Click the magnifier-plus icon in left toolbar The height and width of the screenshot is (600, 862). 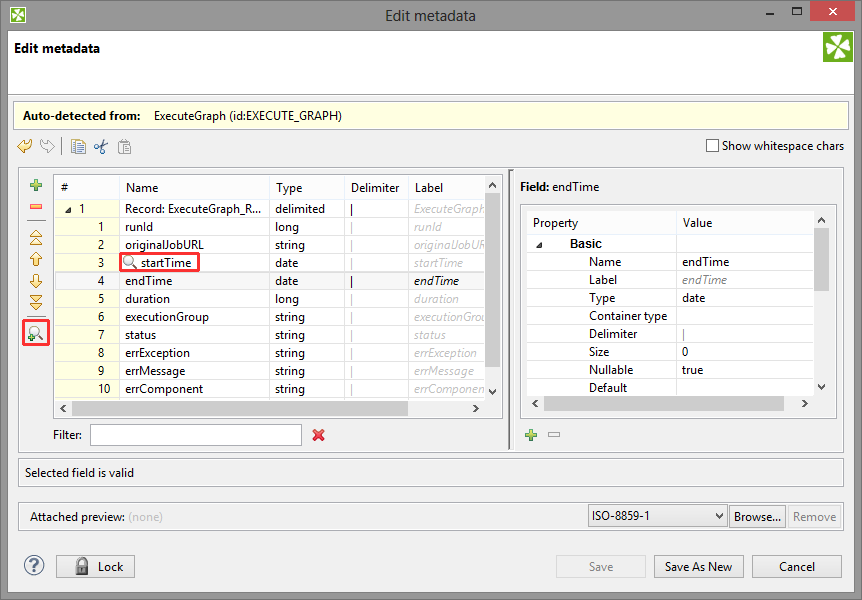(36, 335)
